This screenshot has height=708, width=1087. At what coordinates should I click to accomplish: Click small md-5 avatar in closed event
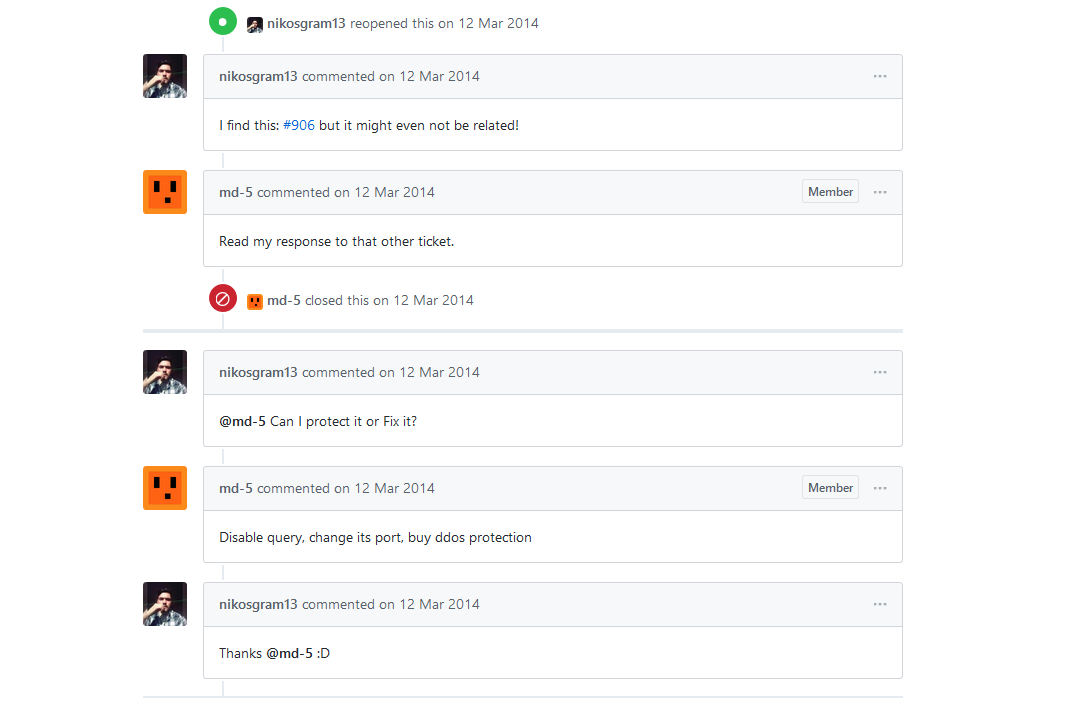(x=255, y=301)
